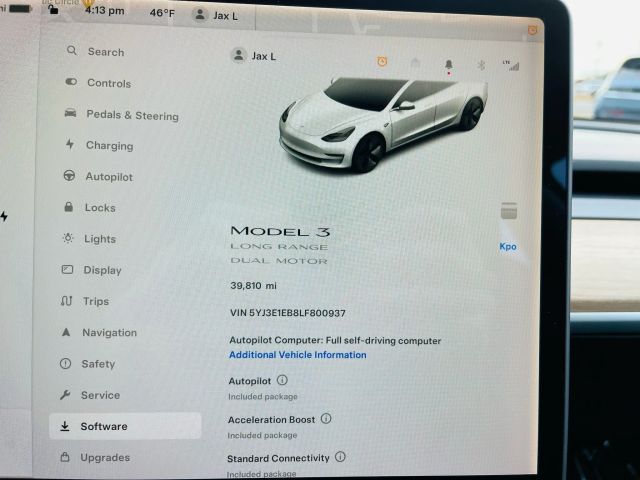Open Additional Vehicle Information link
The width and height of the screenshot is (640, 480).
point(298,355)
